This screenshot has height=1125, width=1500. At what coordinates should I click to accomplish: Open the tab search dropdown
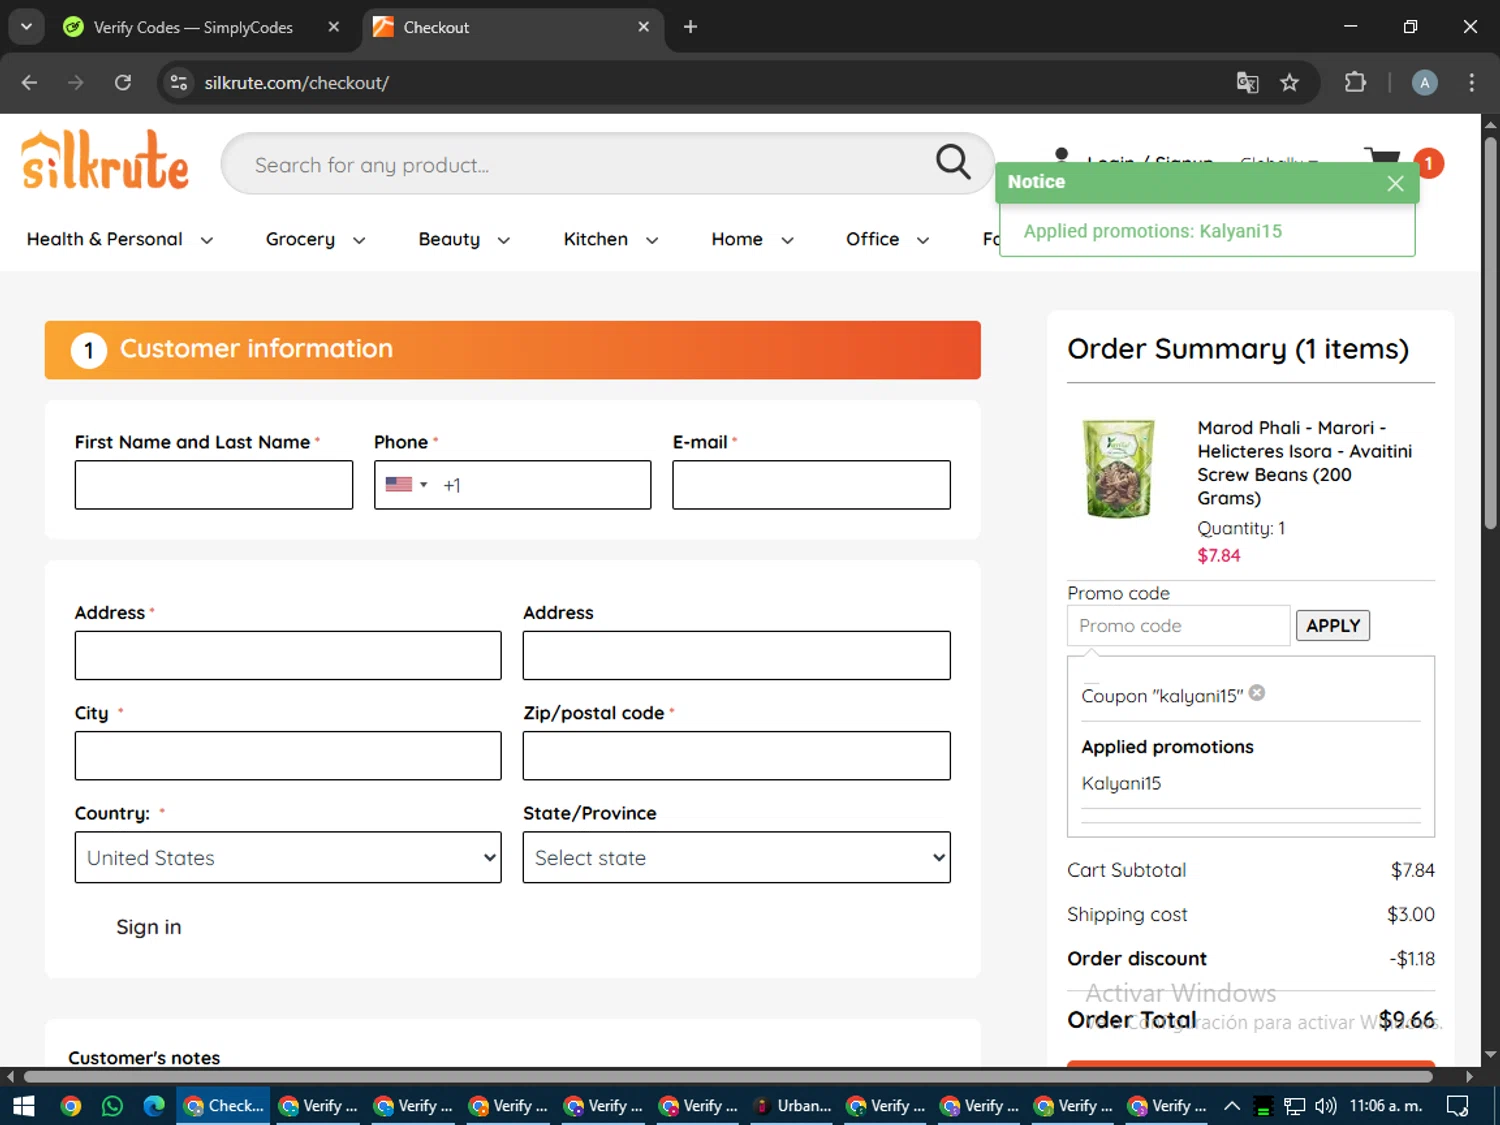click(x=26, y=27)
